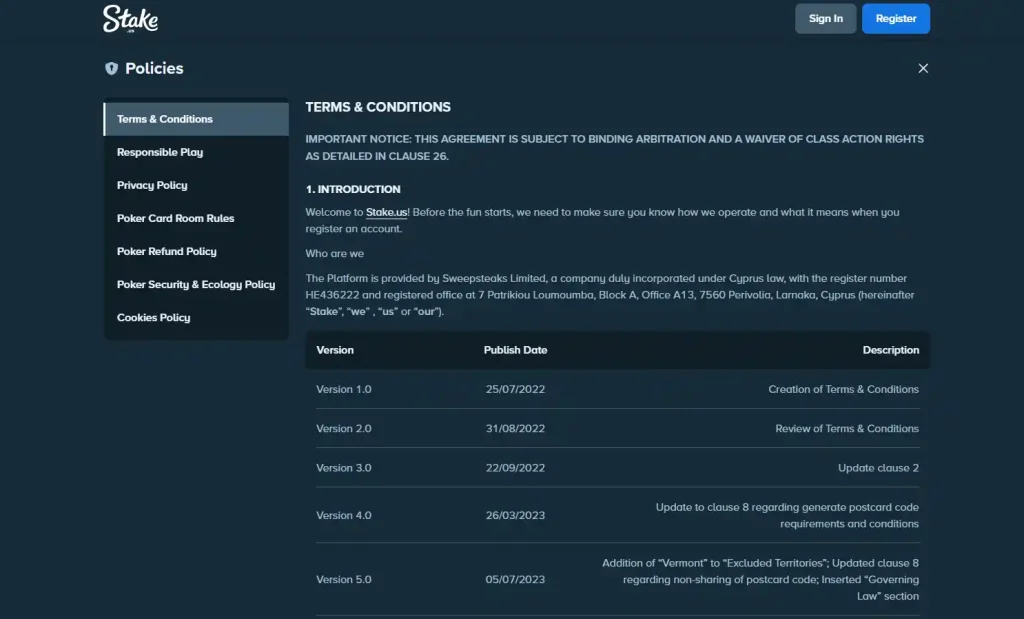Viewport: 1024px width, 619px height.
Task: Click the Version 2.0 cell
Action: (344, 428)
